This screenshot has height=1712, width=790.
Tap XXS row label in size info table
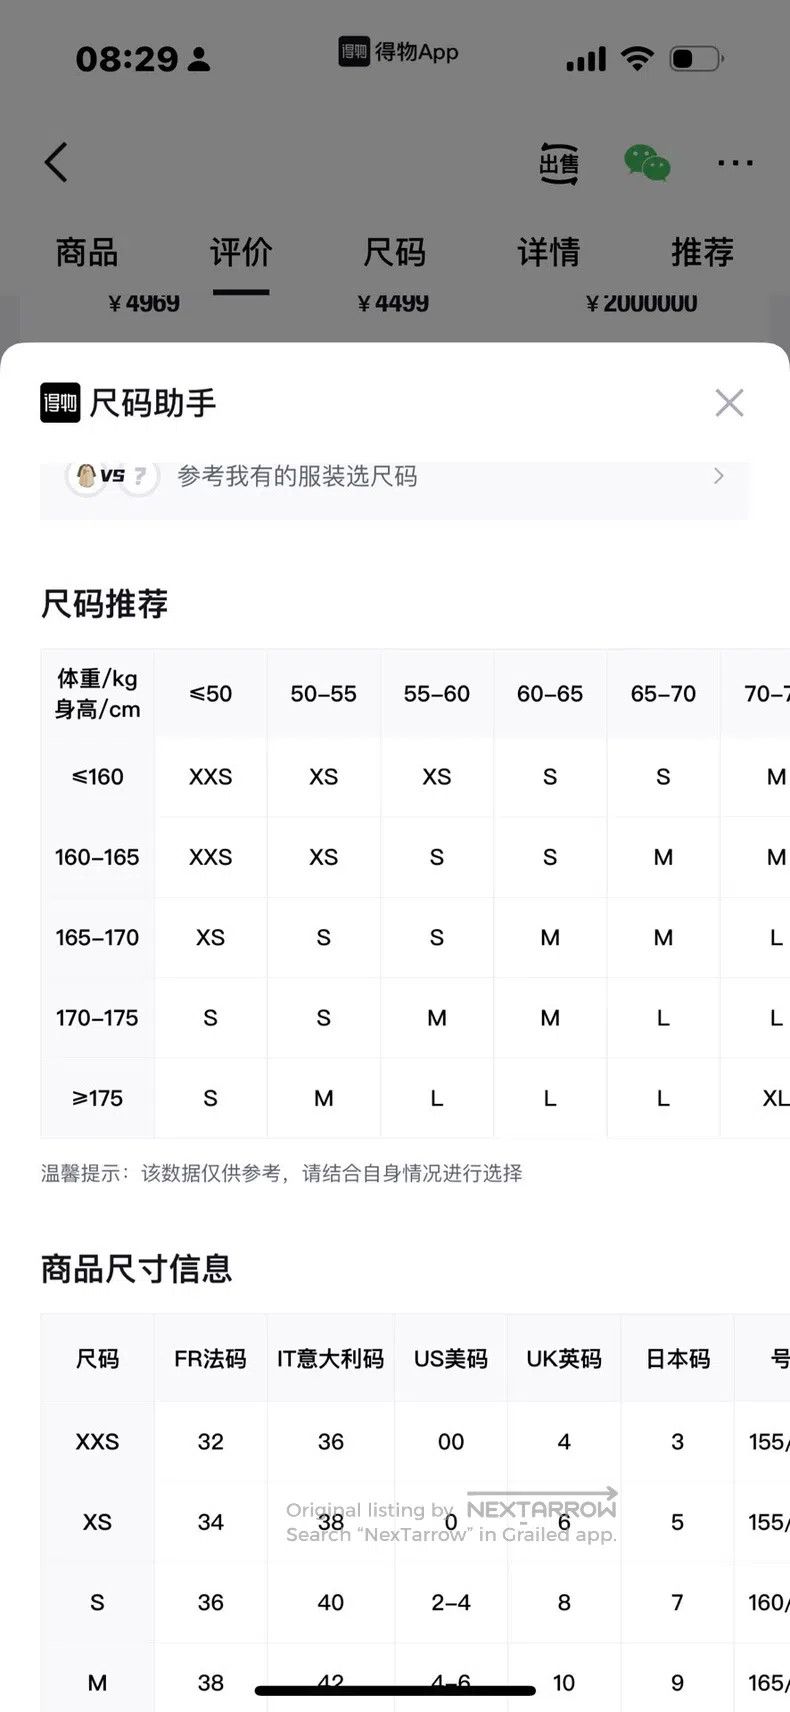coord(97,1442)
